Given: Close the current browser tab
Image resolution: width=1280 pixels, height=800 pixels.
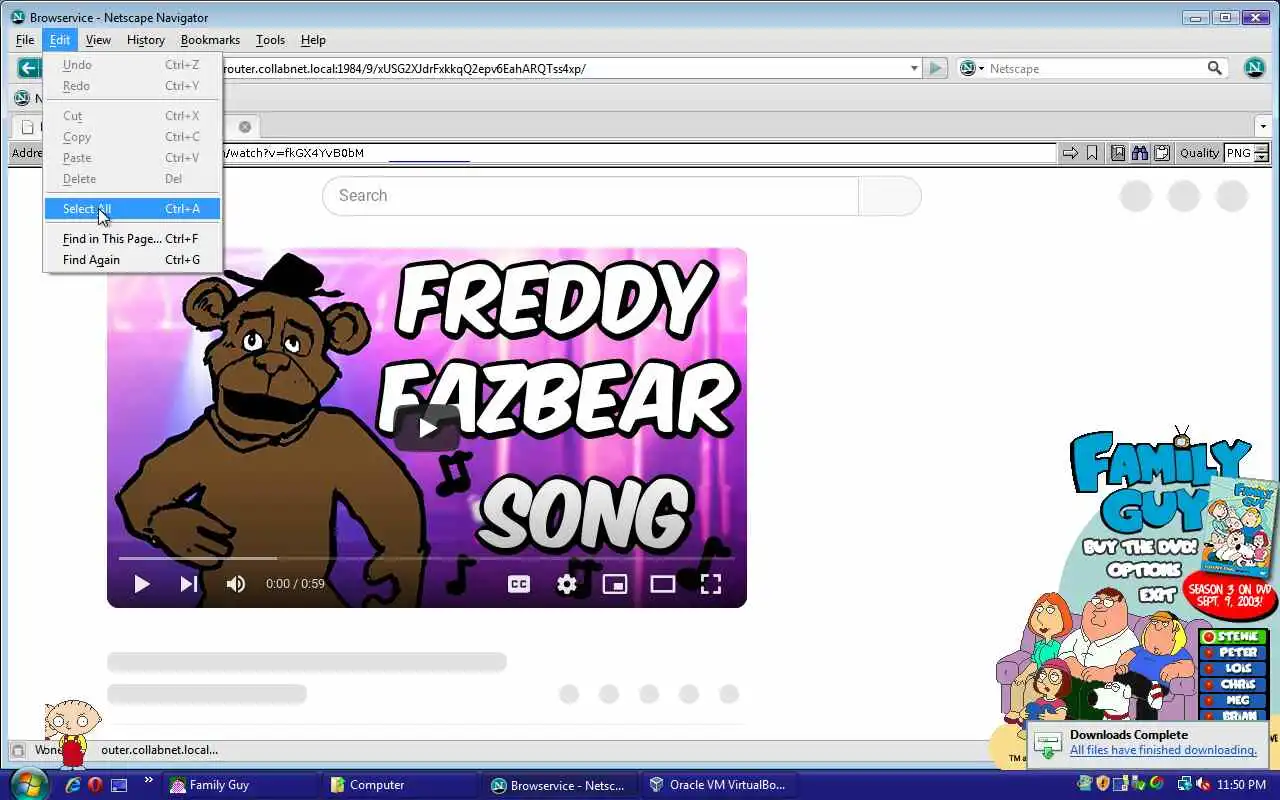Looking at the screenshot, I should click(x=245, y=127).
